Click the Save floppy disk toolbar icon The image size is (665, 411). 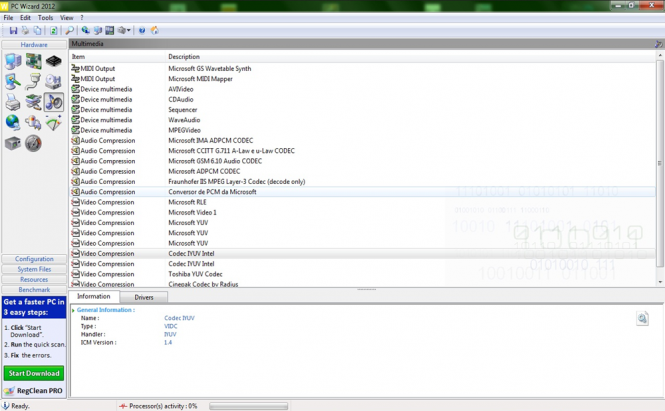click(x=13, y=30)
